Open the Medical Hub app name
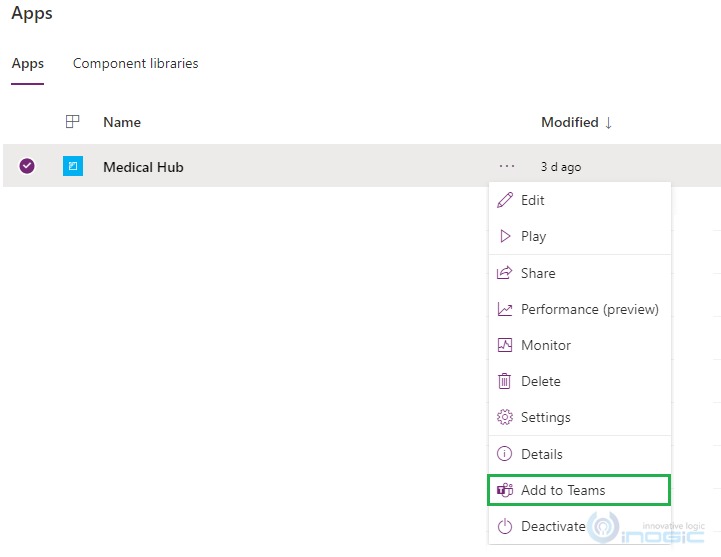Screen dimensions: 721x557 [x=143, y=167]
